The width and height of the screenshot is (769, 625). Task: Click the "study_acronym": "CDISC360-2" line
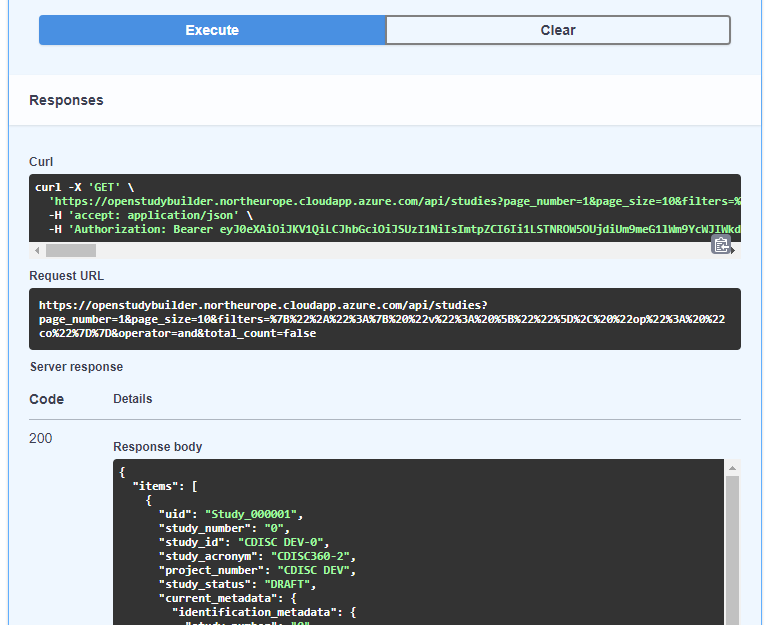(x=257, y=556)
